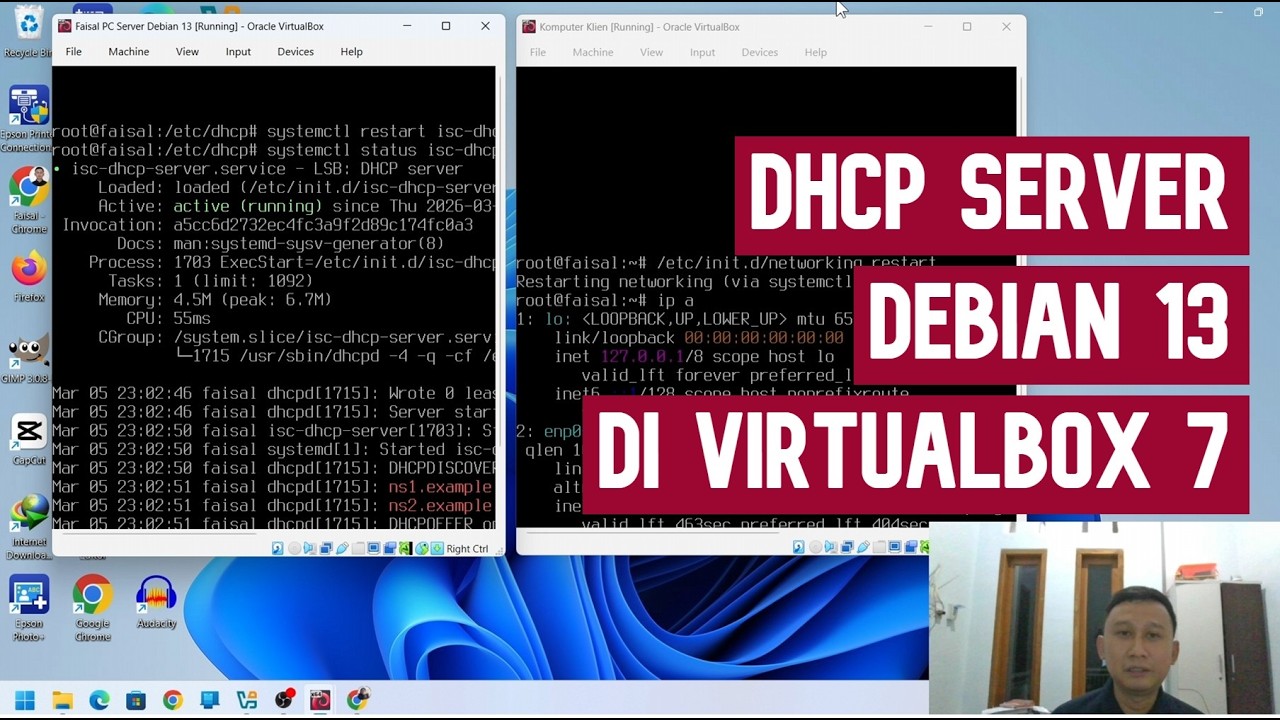This screenshot has width=1280, height=720.
Task: Open File menu in Faisal PC Server window
Action: (73, 51)
